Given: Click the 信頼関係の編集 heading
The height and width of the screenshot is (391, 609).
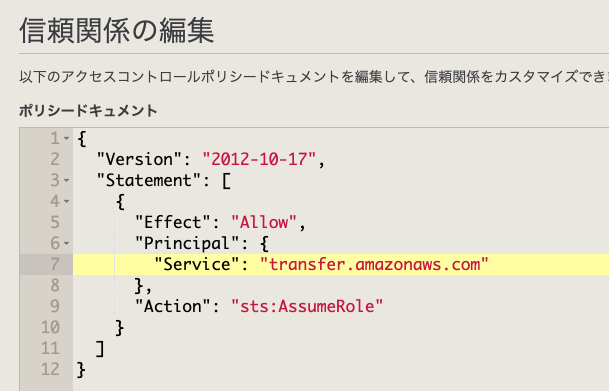Looking at the screenshot, I should click(x=117, y=30).
